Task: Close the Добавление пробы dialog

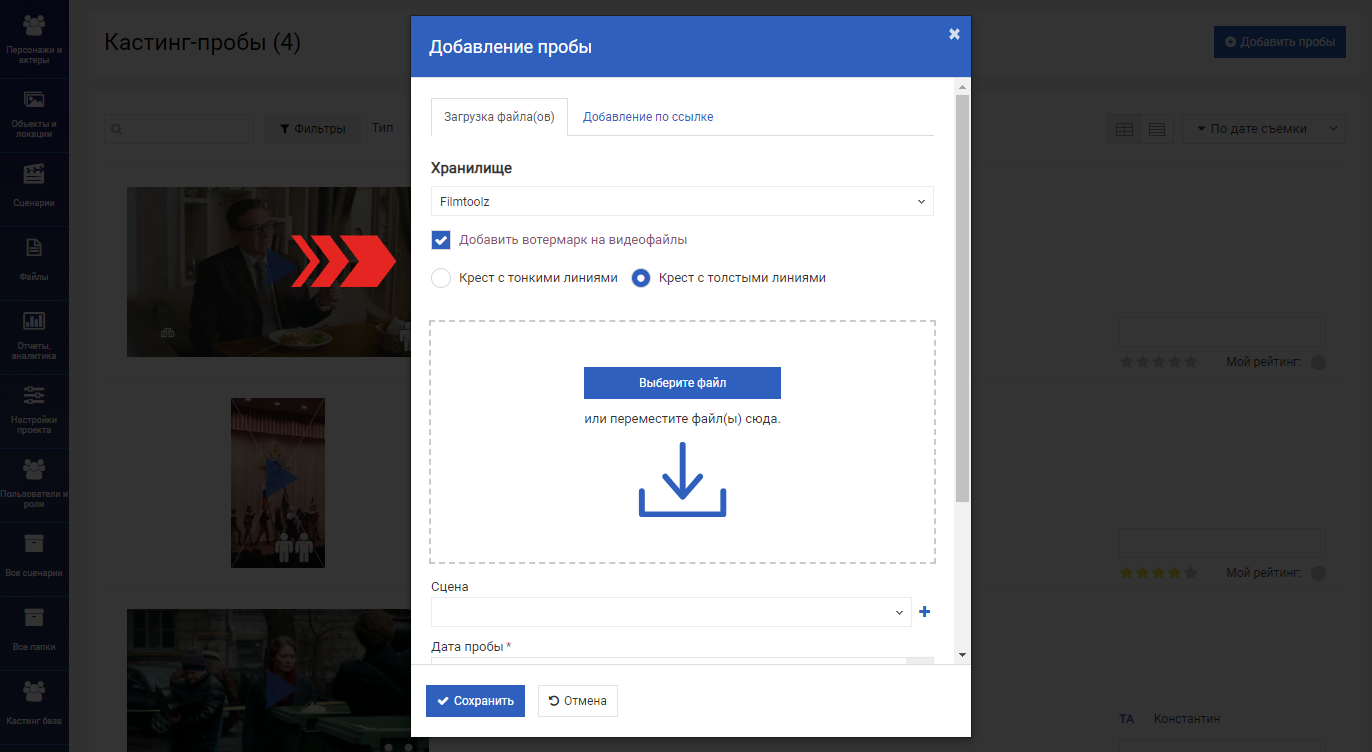Action: 954,34
